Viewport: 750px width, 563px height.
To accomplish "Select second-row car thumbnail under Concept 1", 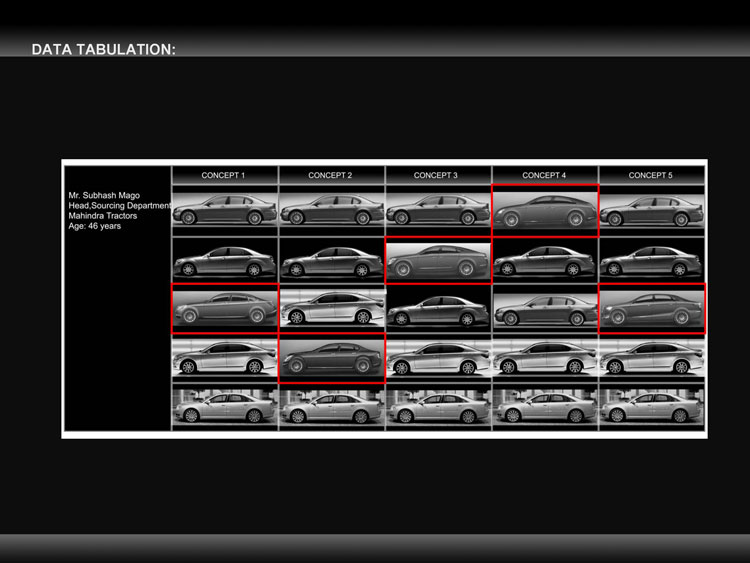I will (225, 261).
